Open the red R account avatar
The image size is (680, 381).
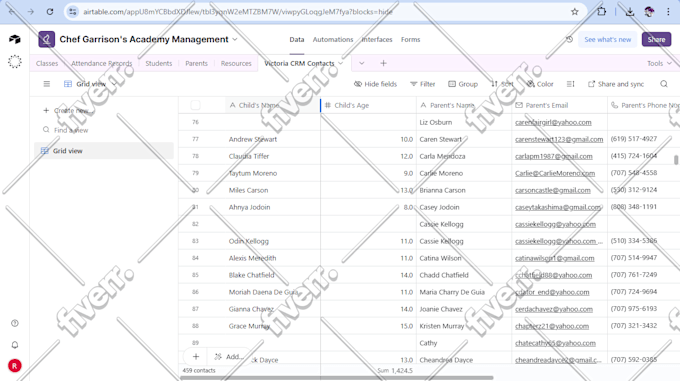click(15, 366)
